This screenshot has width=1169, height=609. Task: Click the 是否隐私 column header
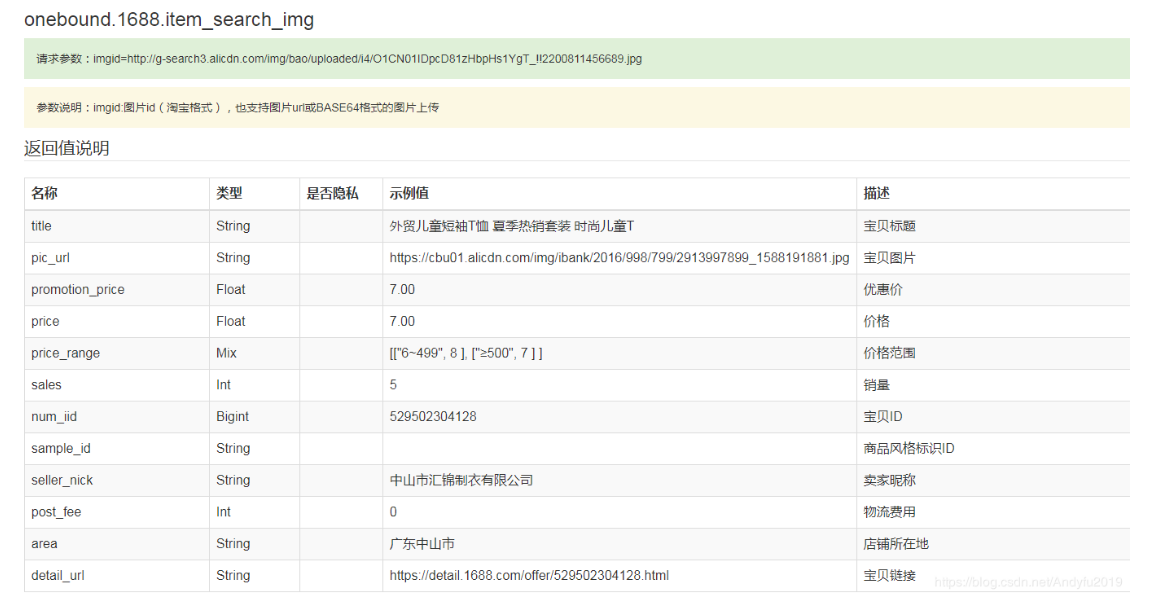(333, 193)
